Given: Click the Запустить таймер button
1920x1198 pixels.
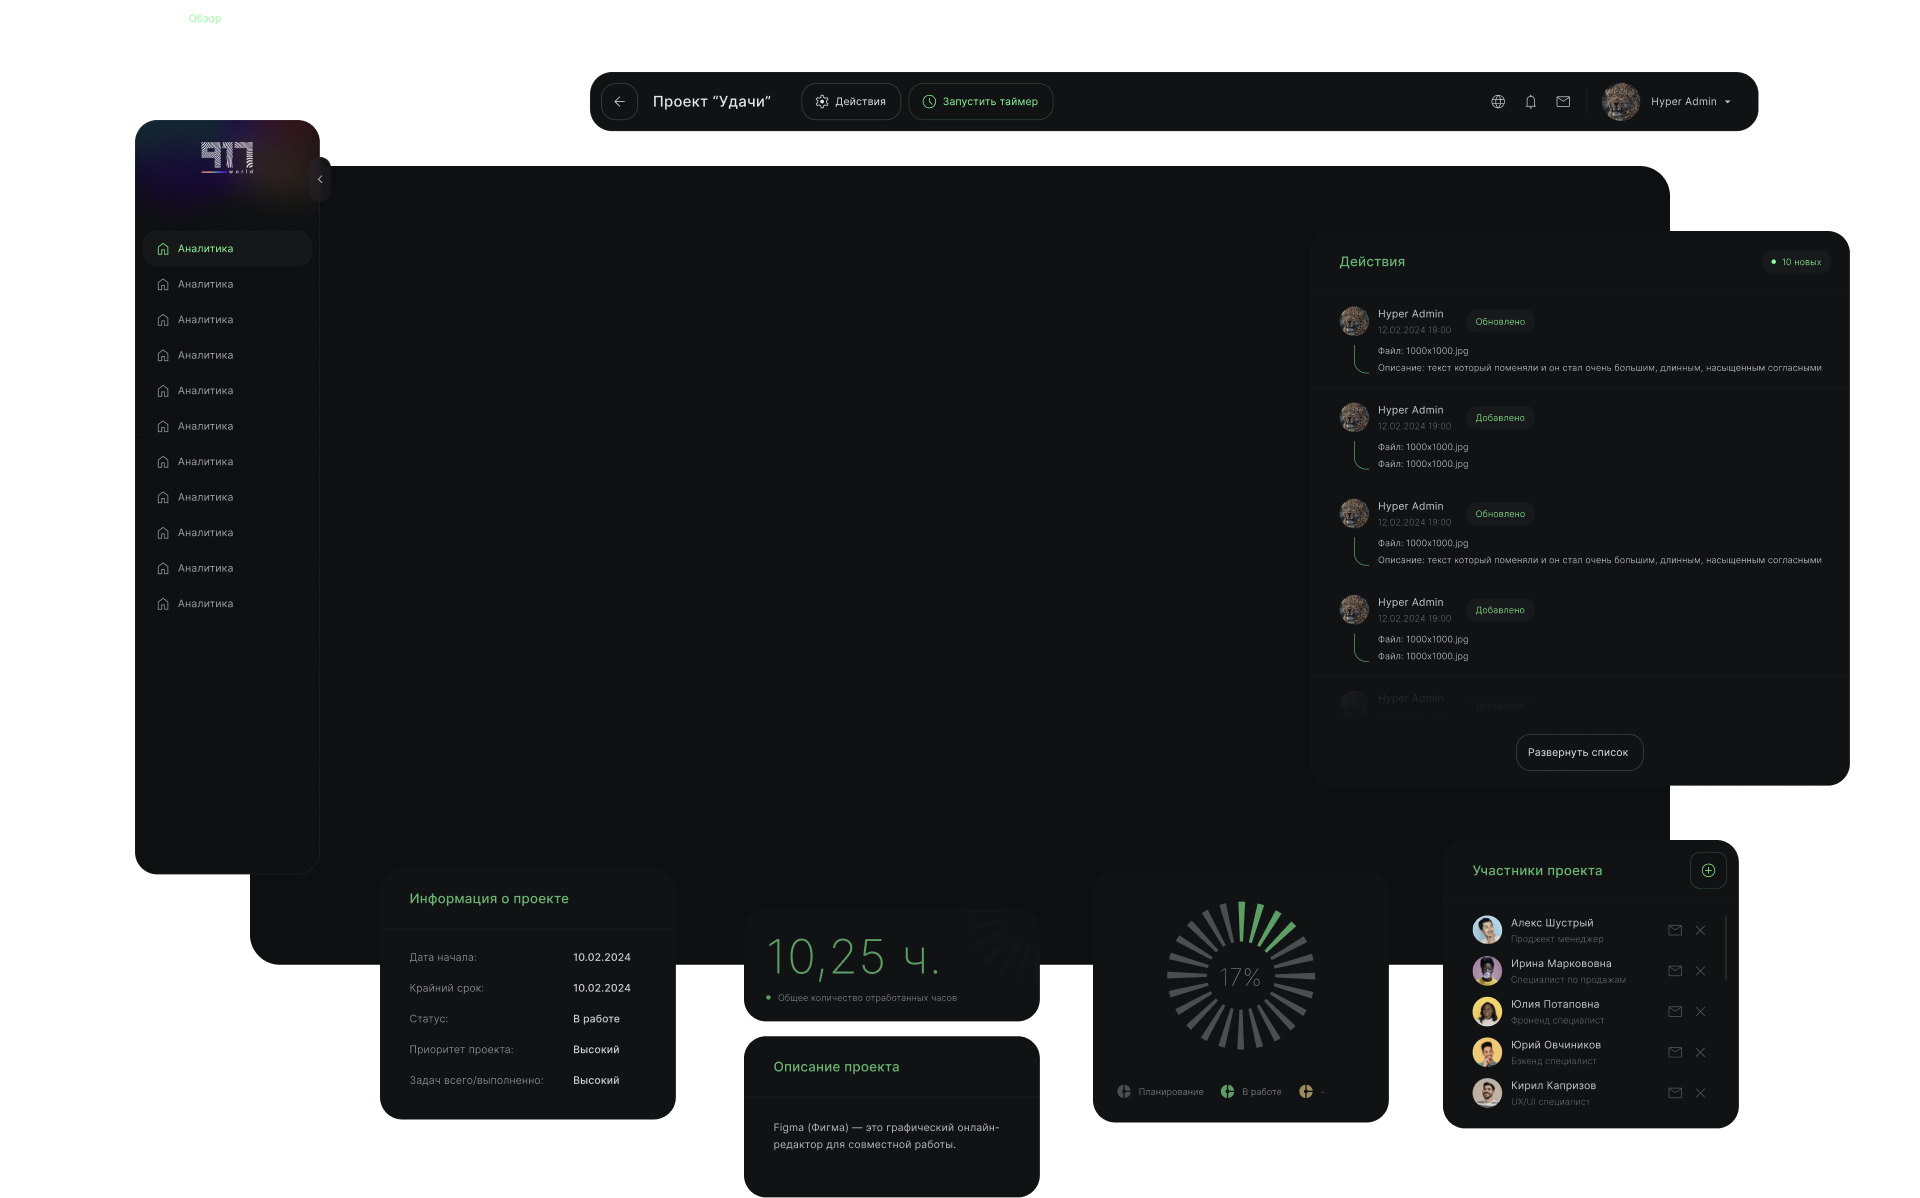Looking at the screenshot, I should (980, 102).
